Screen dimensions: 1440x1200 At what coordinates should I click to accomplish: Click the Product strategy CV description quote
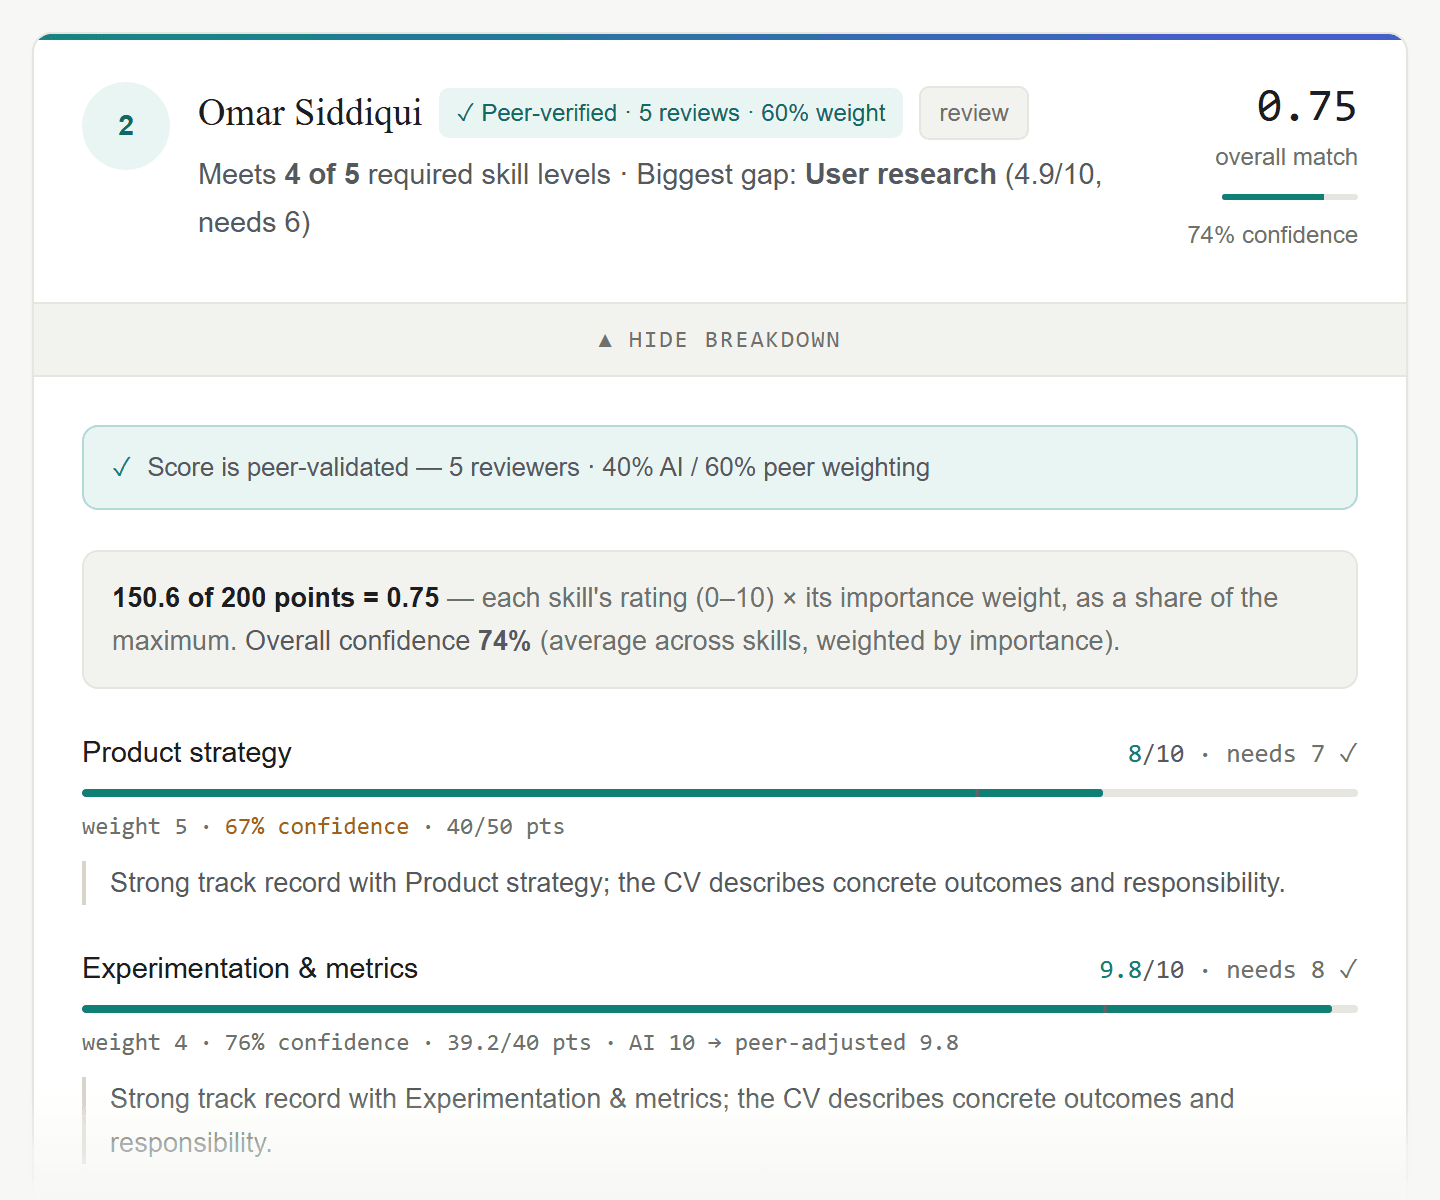coord(698,883)
